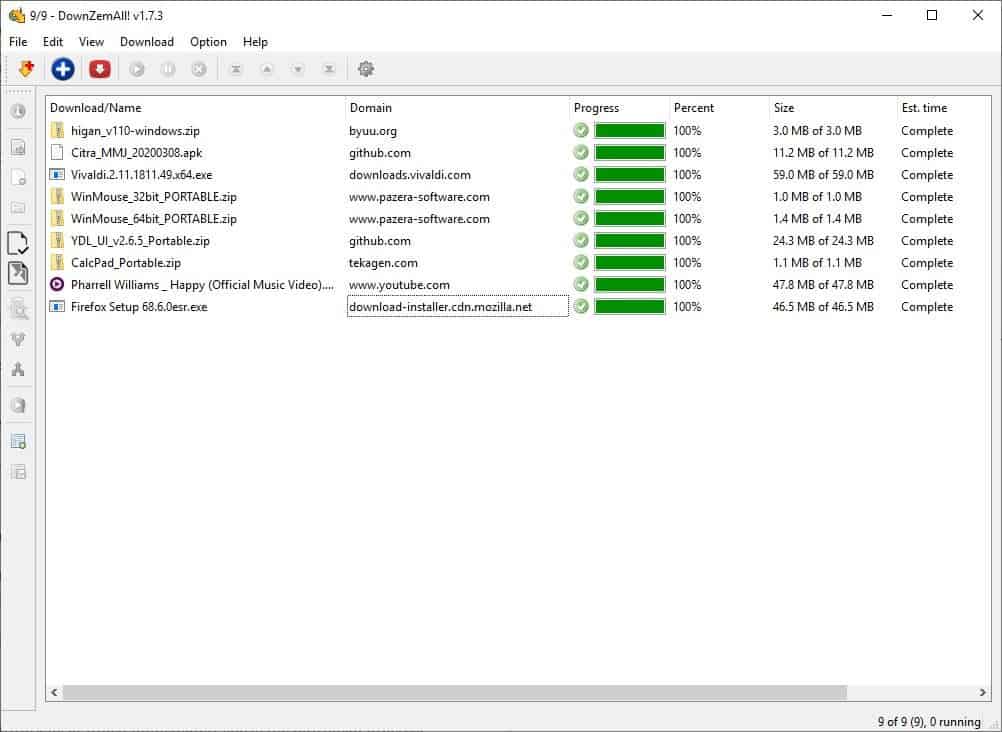Click the clock icon in the left sidebar
The width and height of the screenshot is (1002, 732).
coord(19,111)
